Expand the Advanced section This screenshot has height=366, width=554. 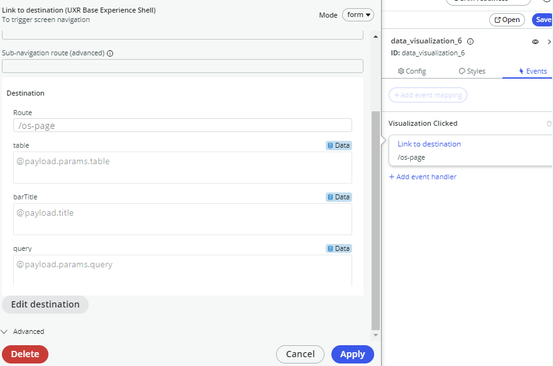coord(23,332)
